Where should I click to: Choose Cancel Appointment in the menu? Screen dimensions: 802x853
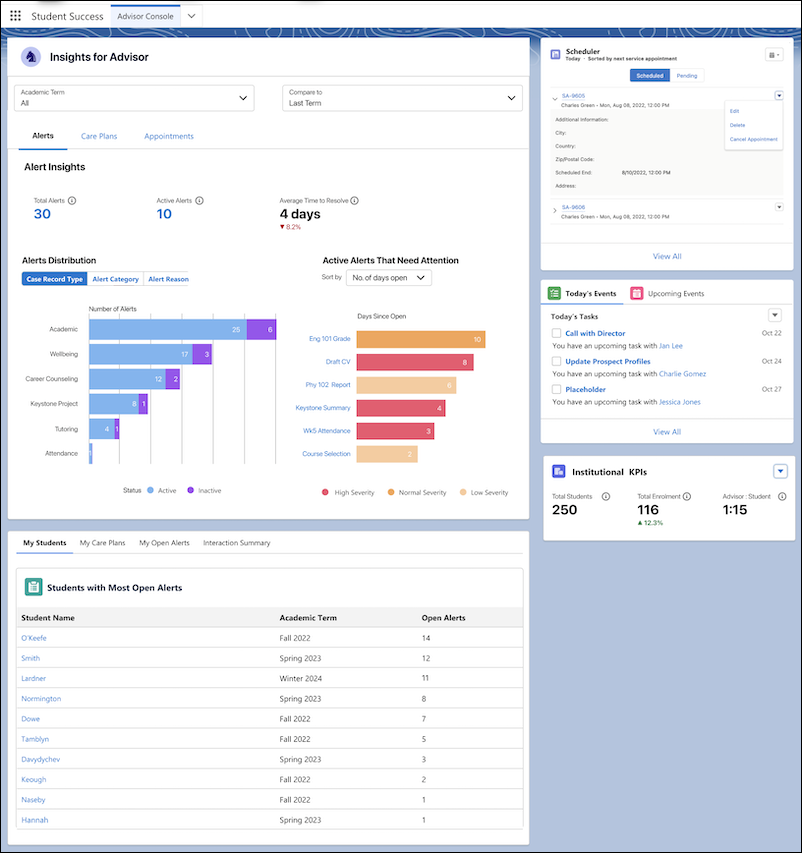tap(754, 139)
